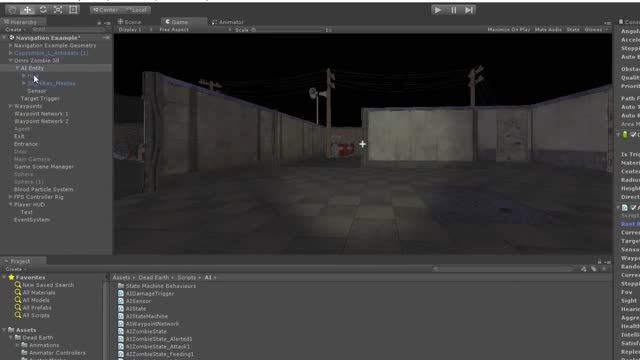The width and height of the screenshot is (640, 360).
Task: Expand Navigation Example Geometry node
Action: 11,45
